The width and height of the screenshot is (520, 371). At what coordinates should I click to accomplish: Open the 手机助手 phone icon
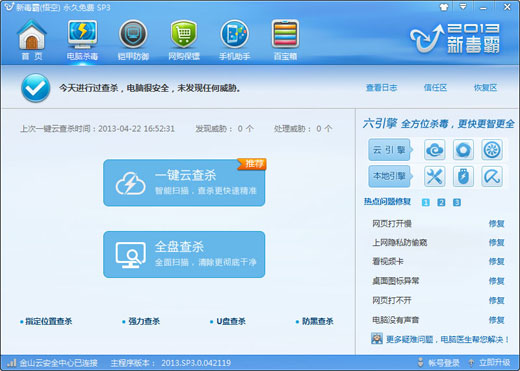point(234,39)
